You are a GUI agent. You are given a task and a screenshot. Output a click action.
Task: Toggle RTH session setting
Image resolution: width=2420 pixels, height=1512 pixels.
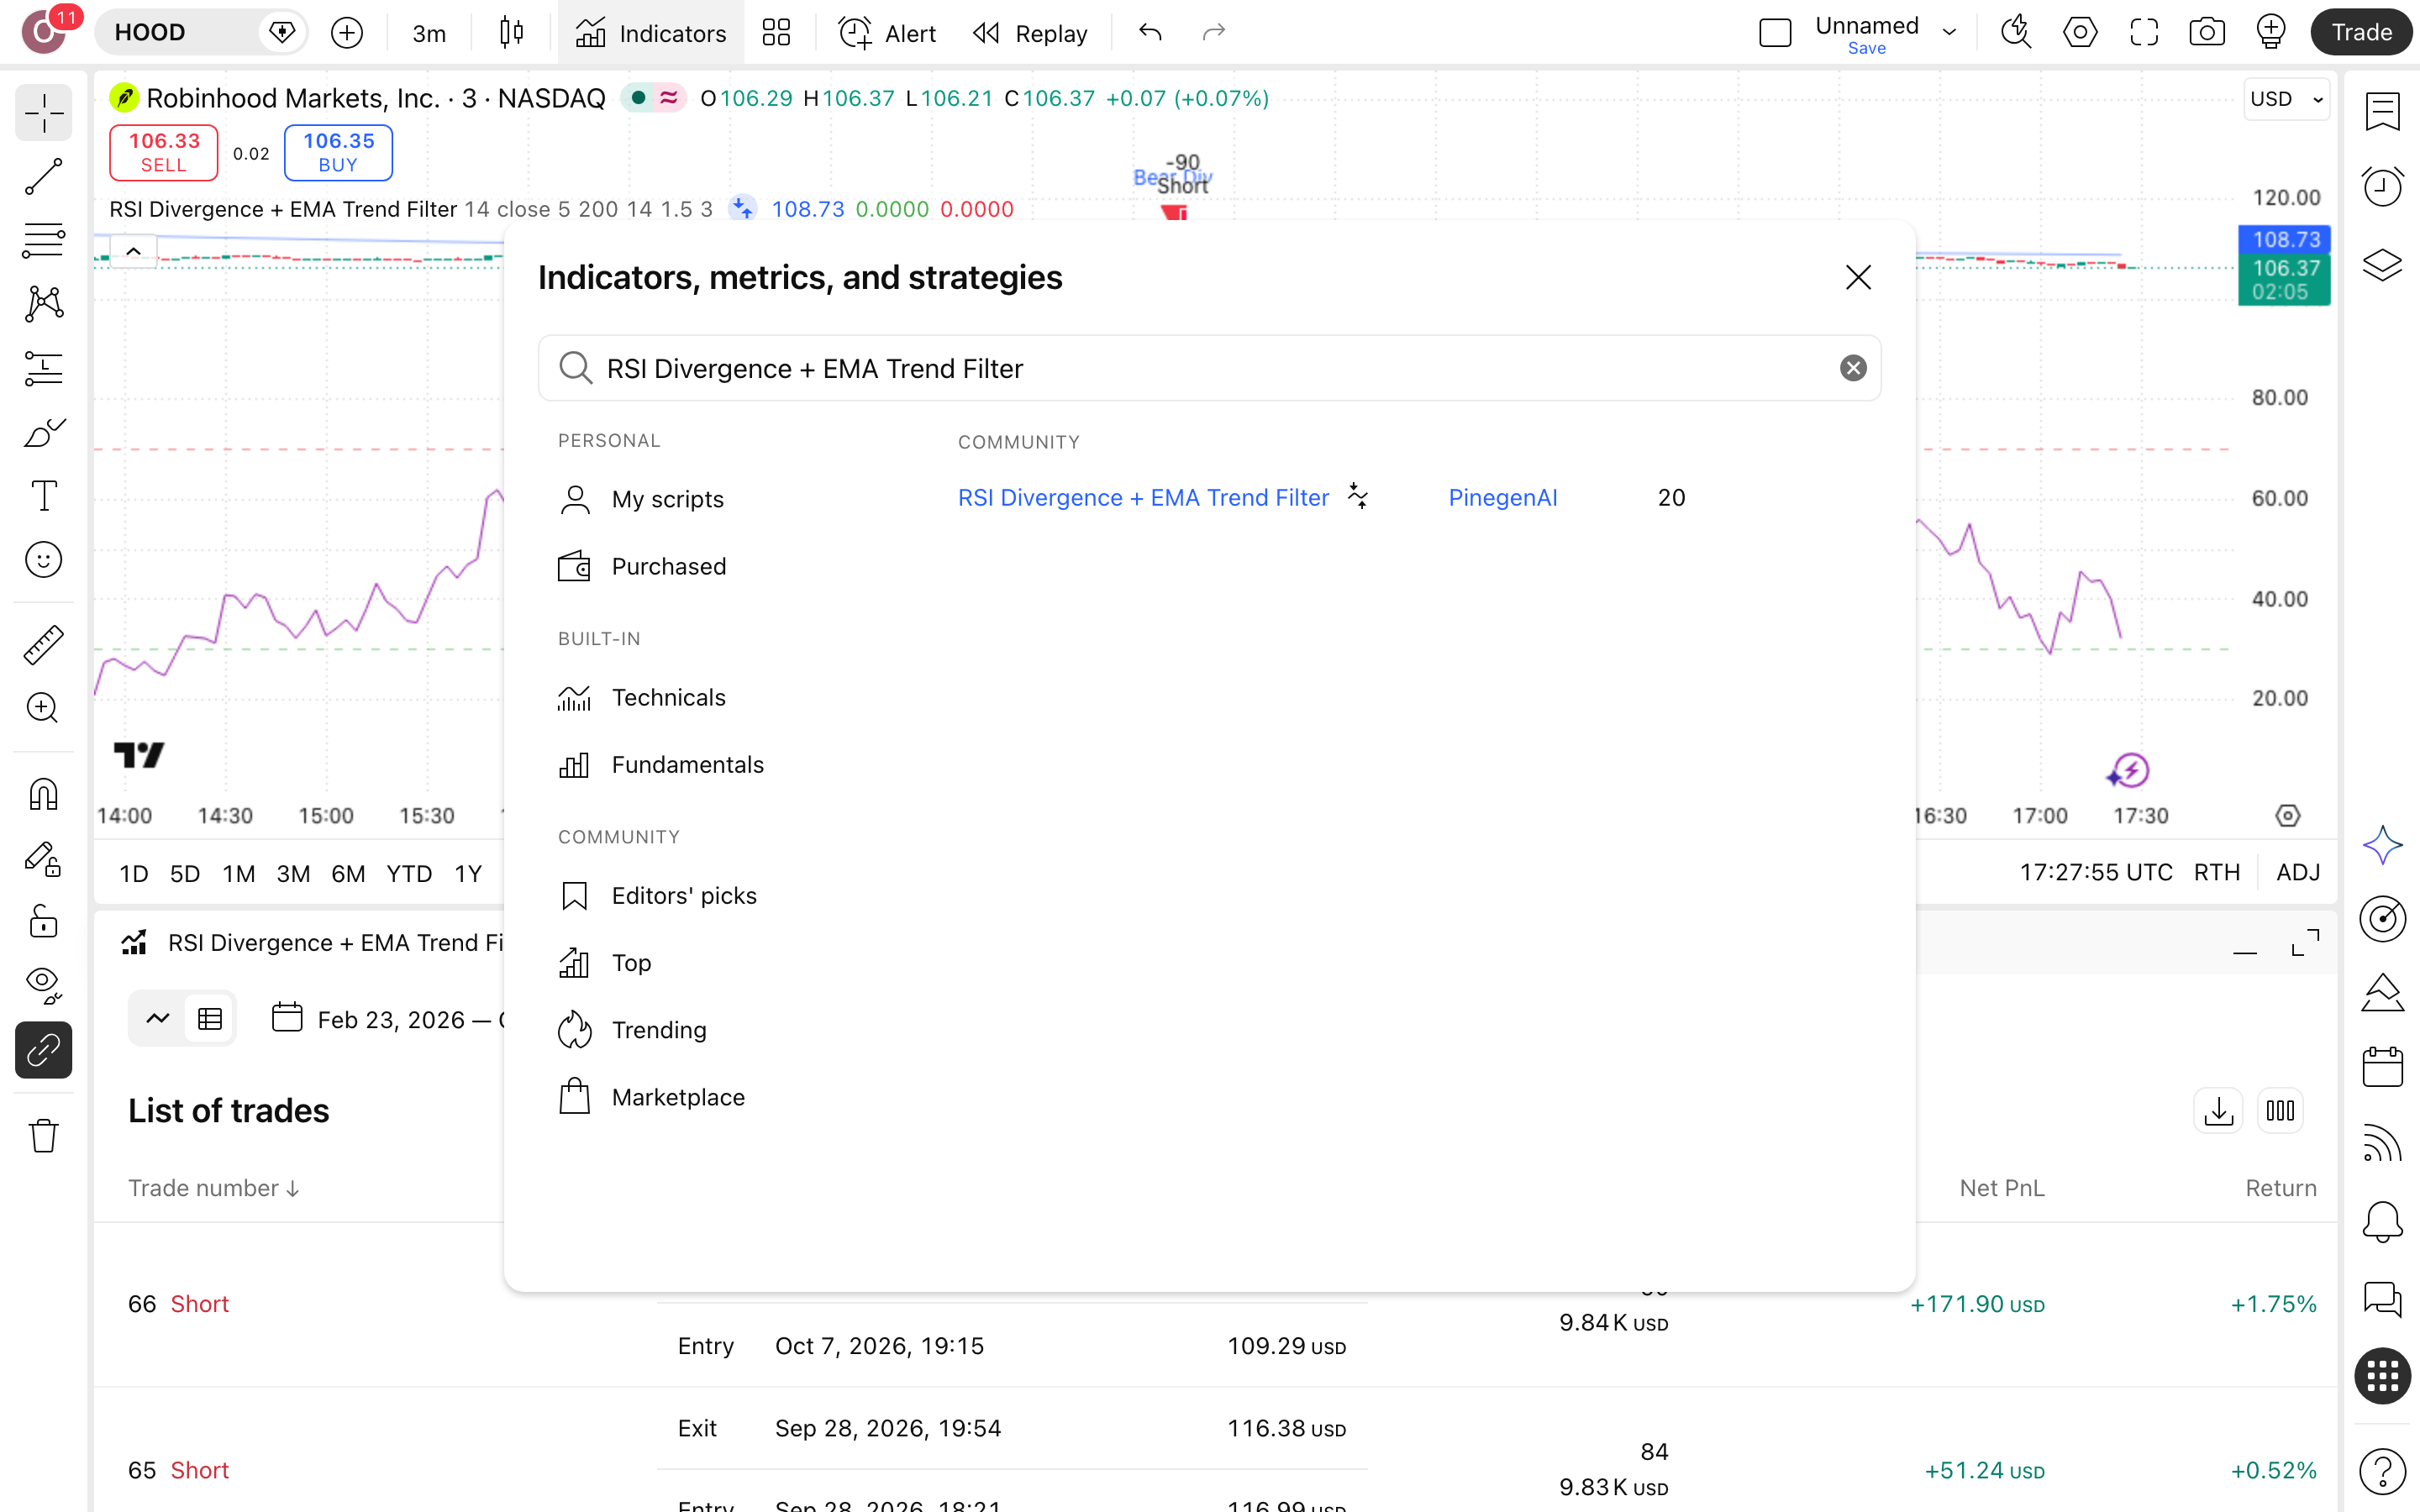(x=2216, y=873)
